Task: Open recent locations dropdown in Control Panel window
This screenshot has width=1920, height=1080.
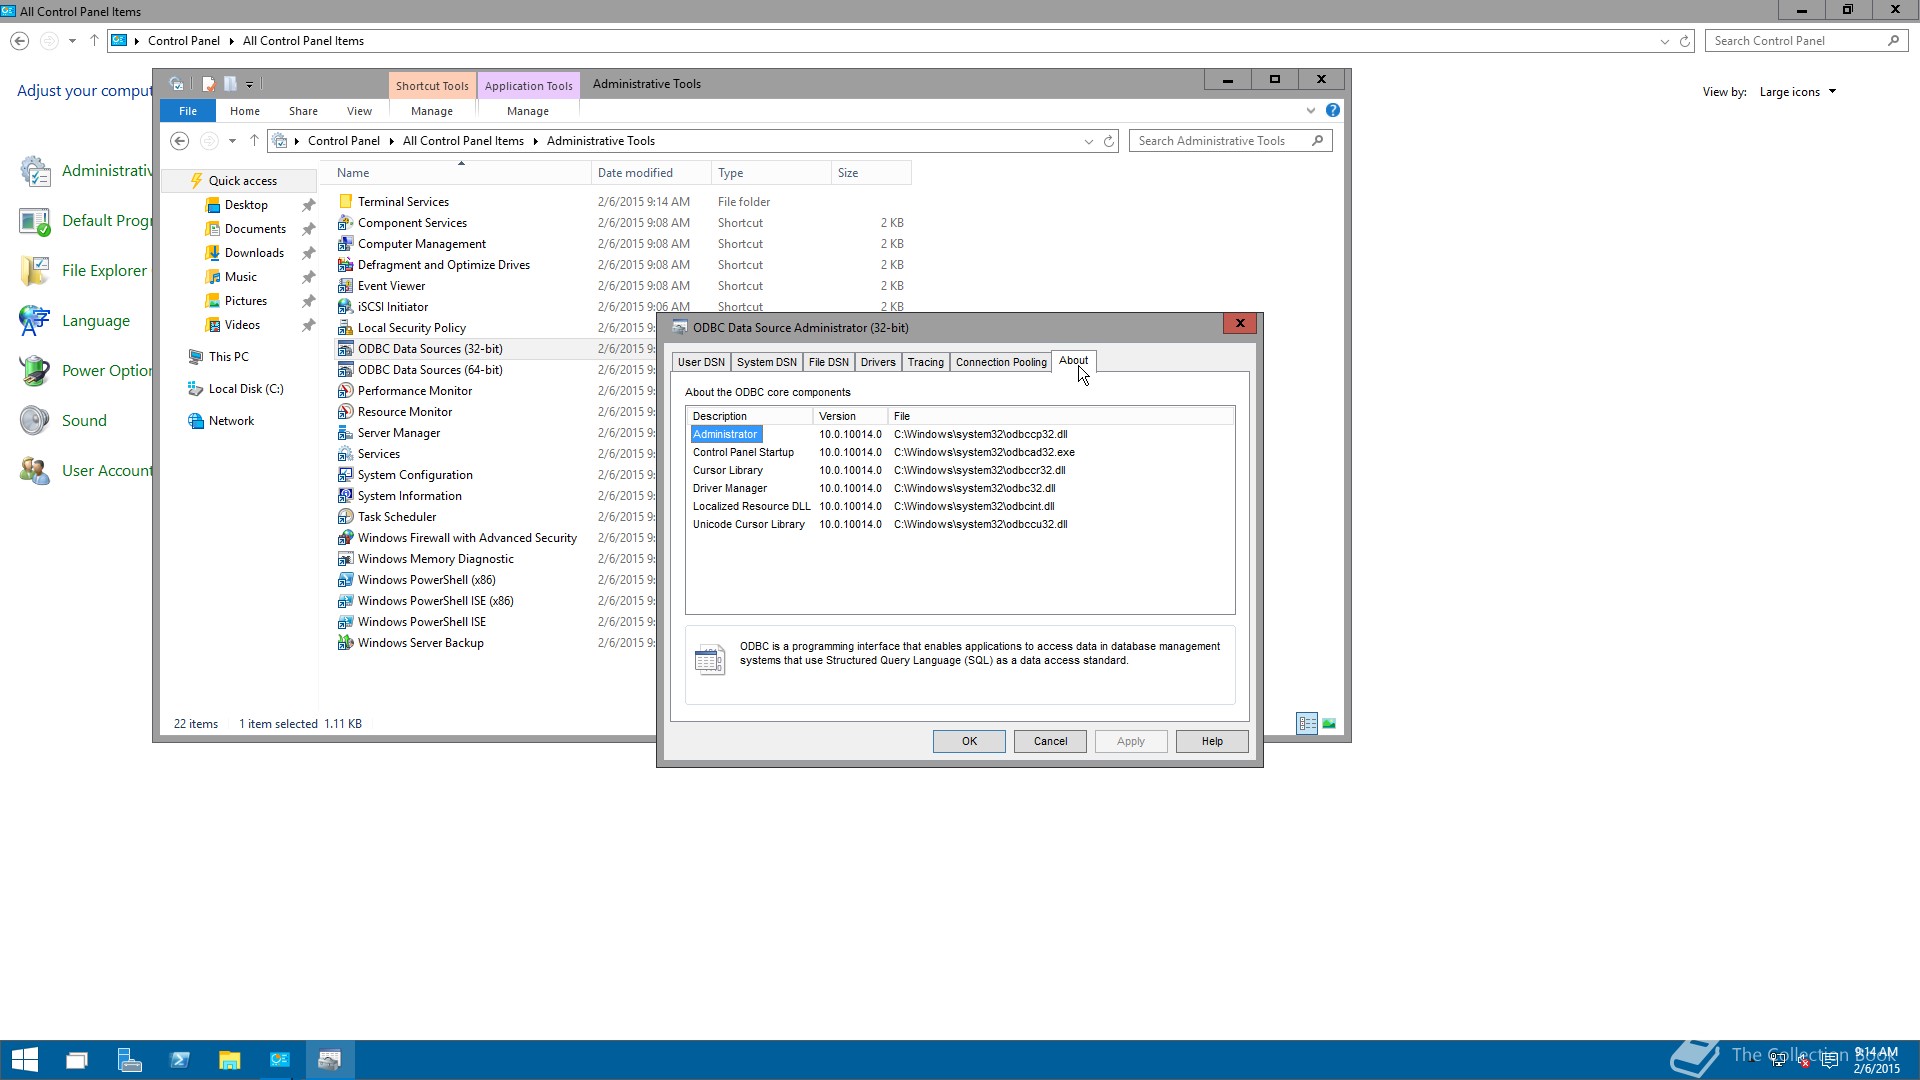Action: click(x=72, y=41)
